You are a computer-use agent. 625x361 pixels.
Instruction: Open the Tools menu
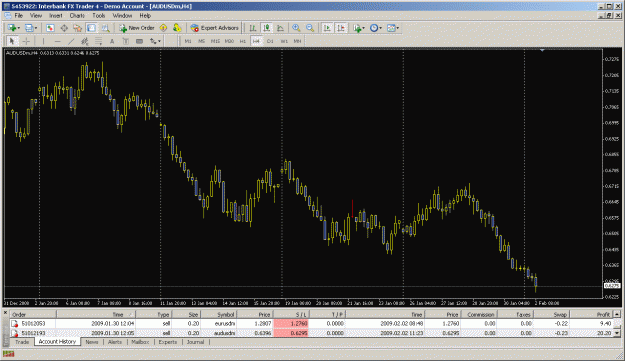pos(98,16)
